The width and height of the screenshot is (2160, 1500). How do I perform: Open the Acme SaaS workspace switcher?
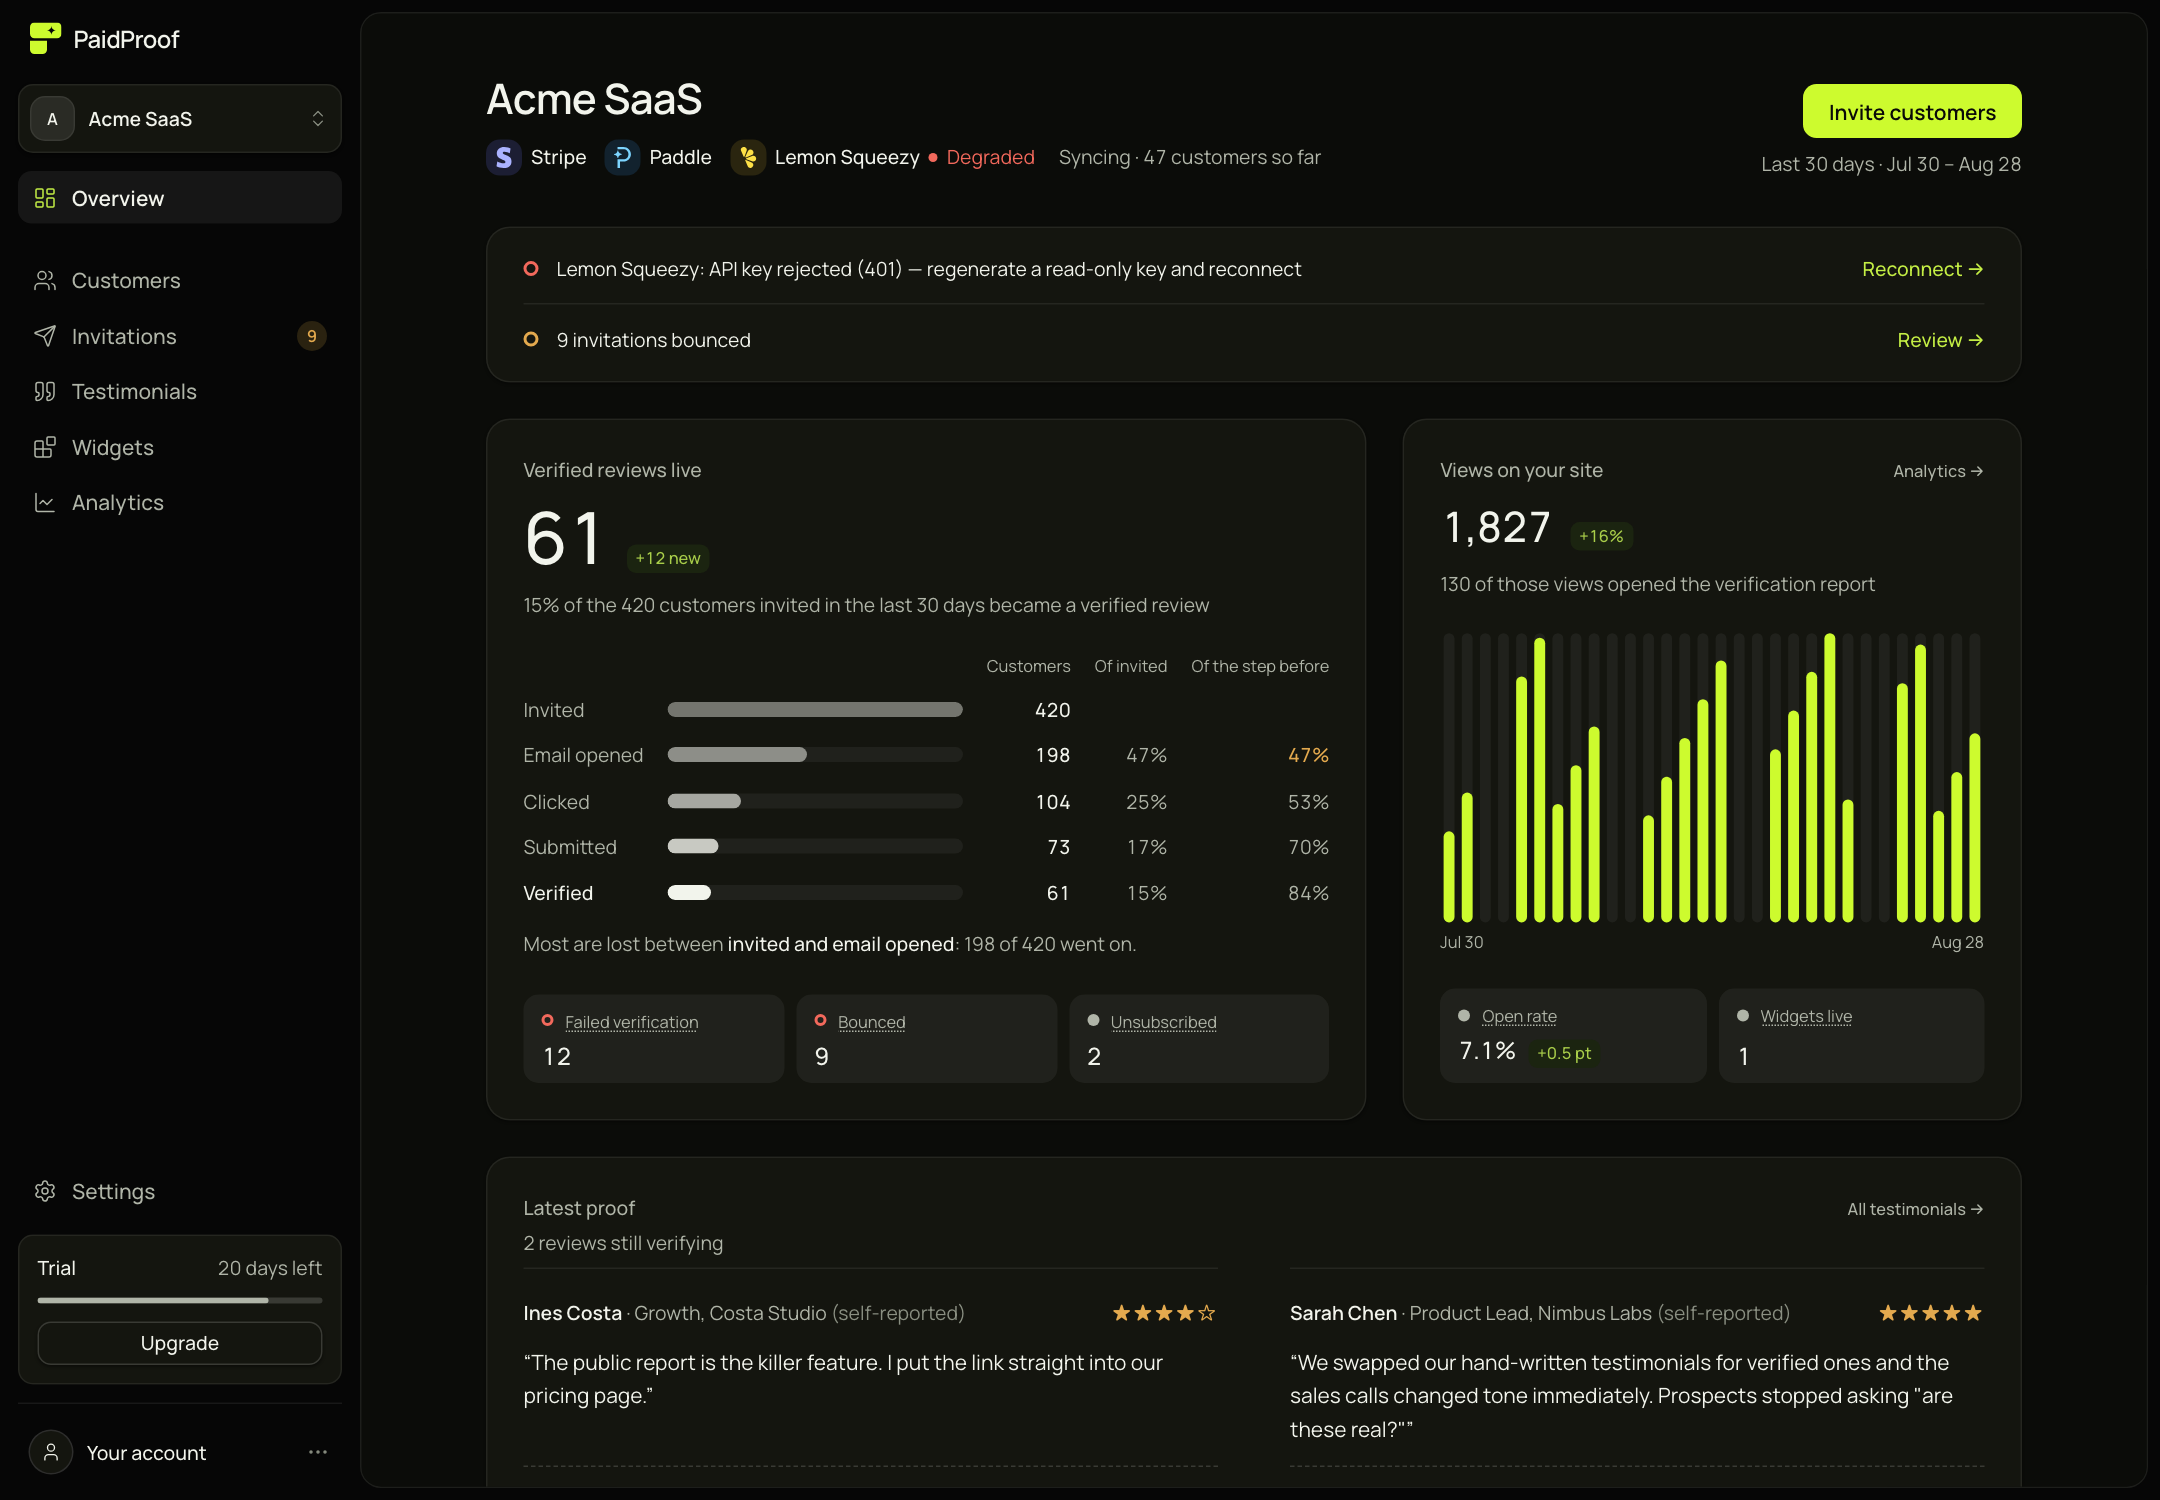coord(180,119)
